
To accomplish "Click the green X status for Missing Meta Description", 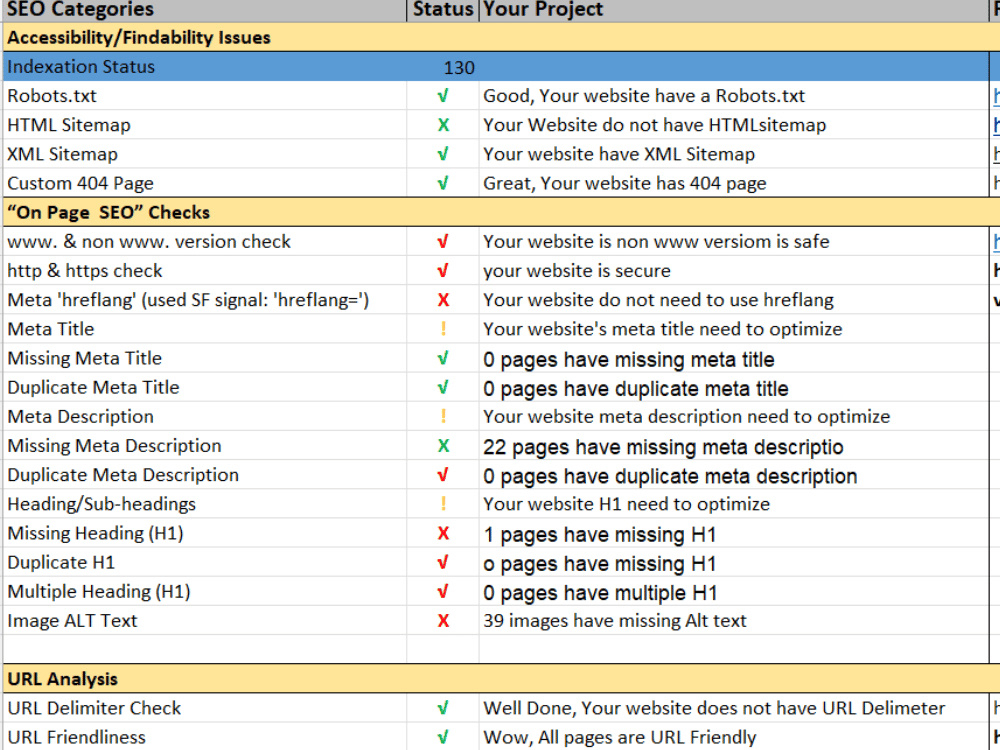I will pyautogui.click(x=443, y=446).
